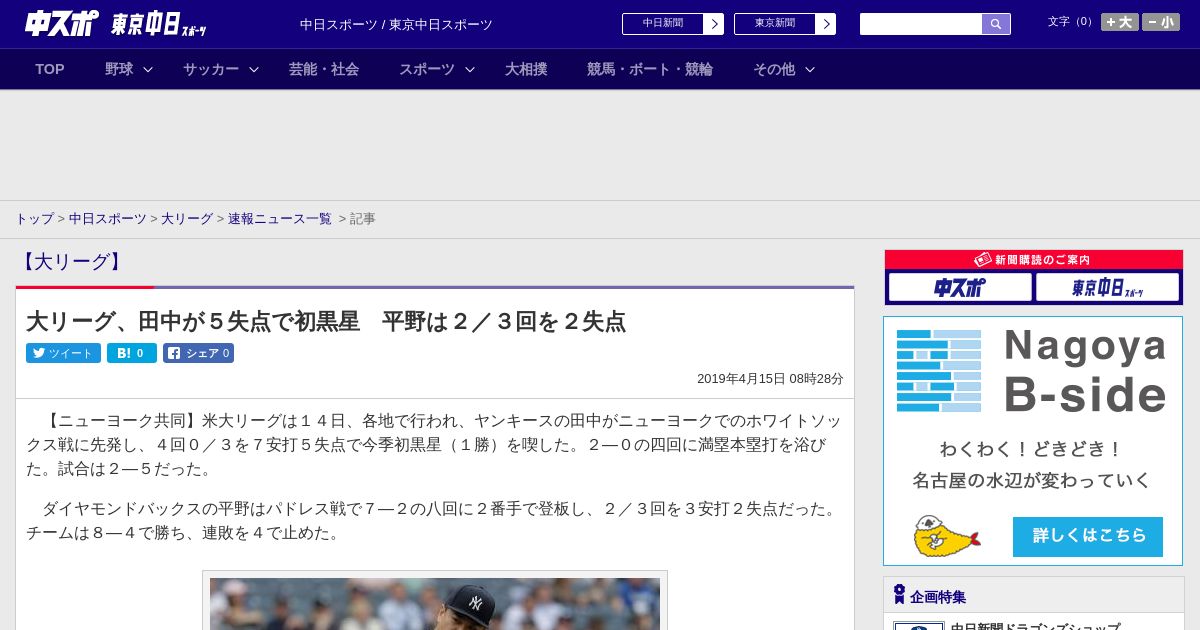Click the article date 2019年4月15日 08時28分

point(770,379)
